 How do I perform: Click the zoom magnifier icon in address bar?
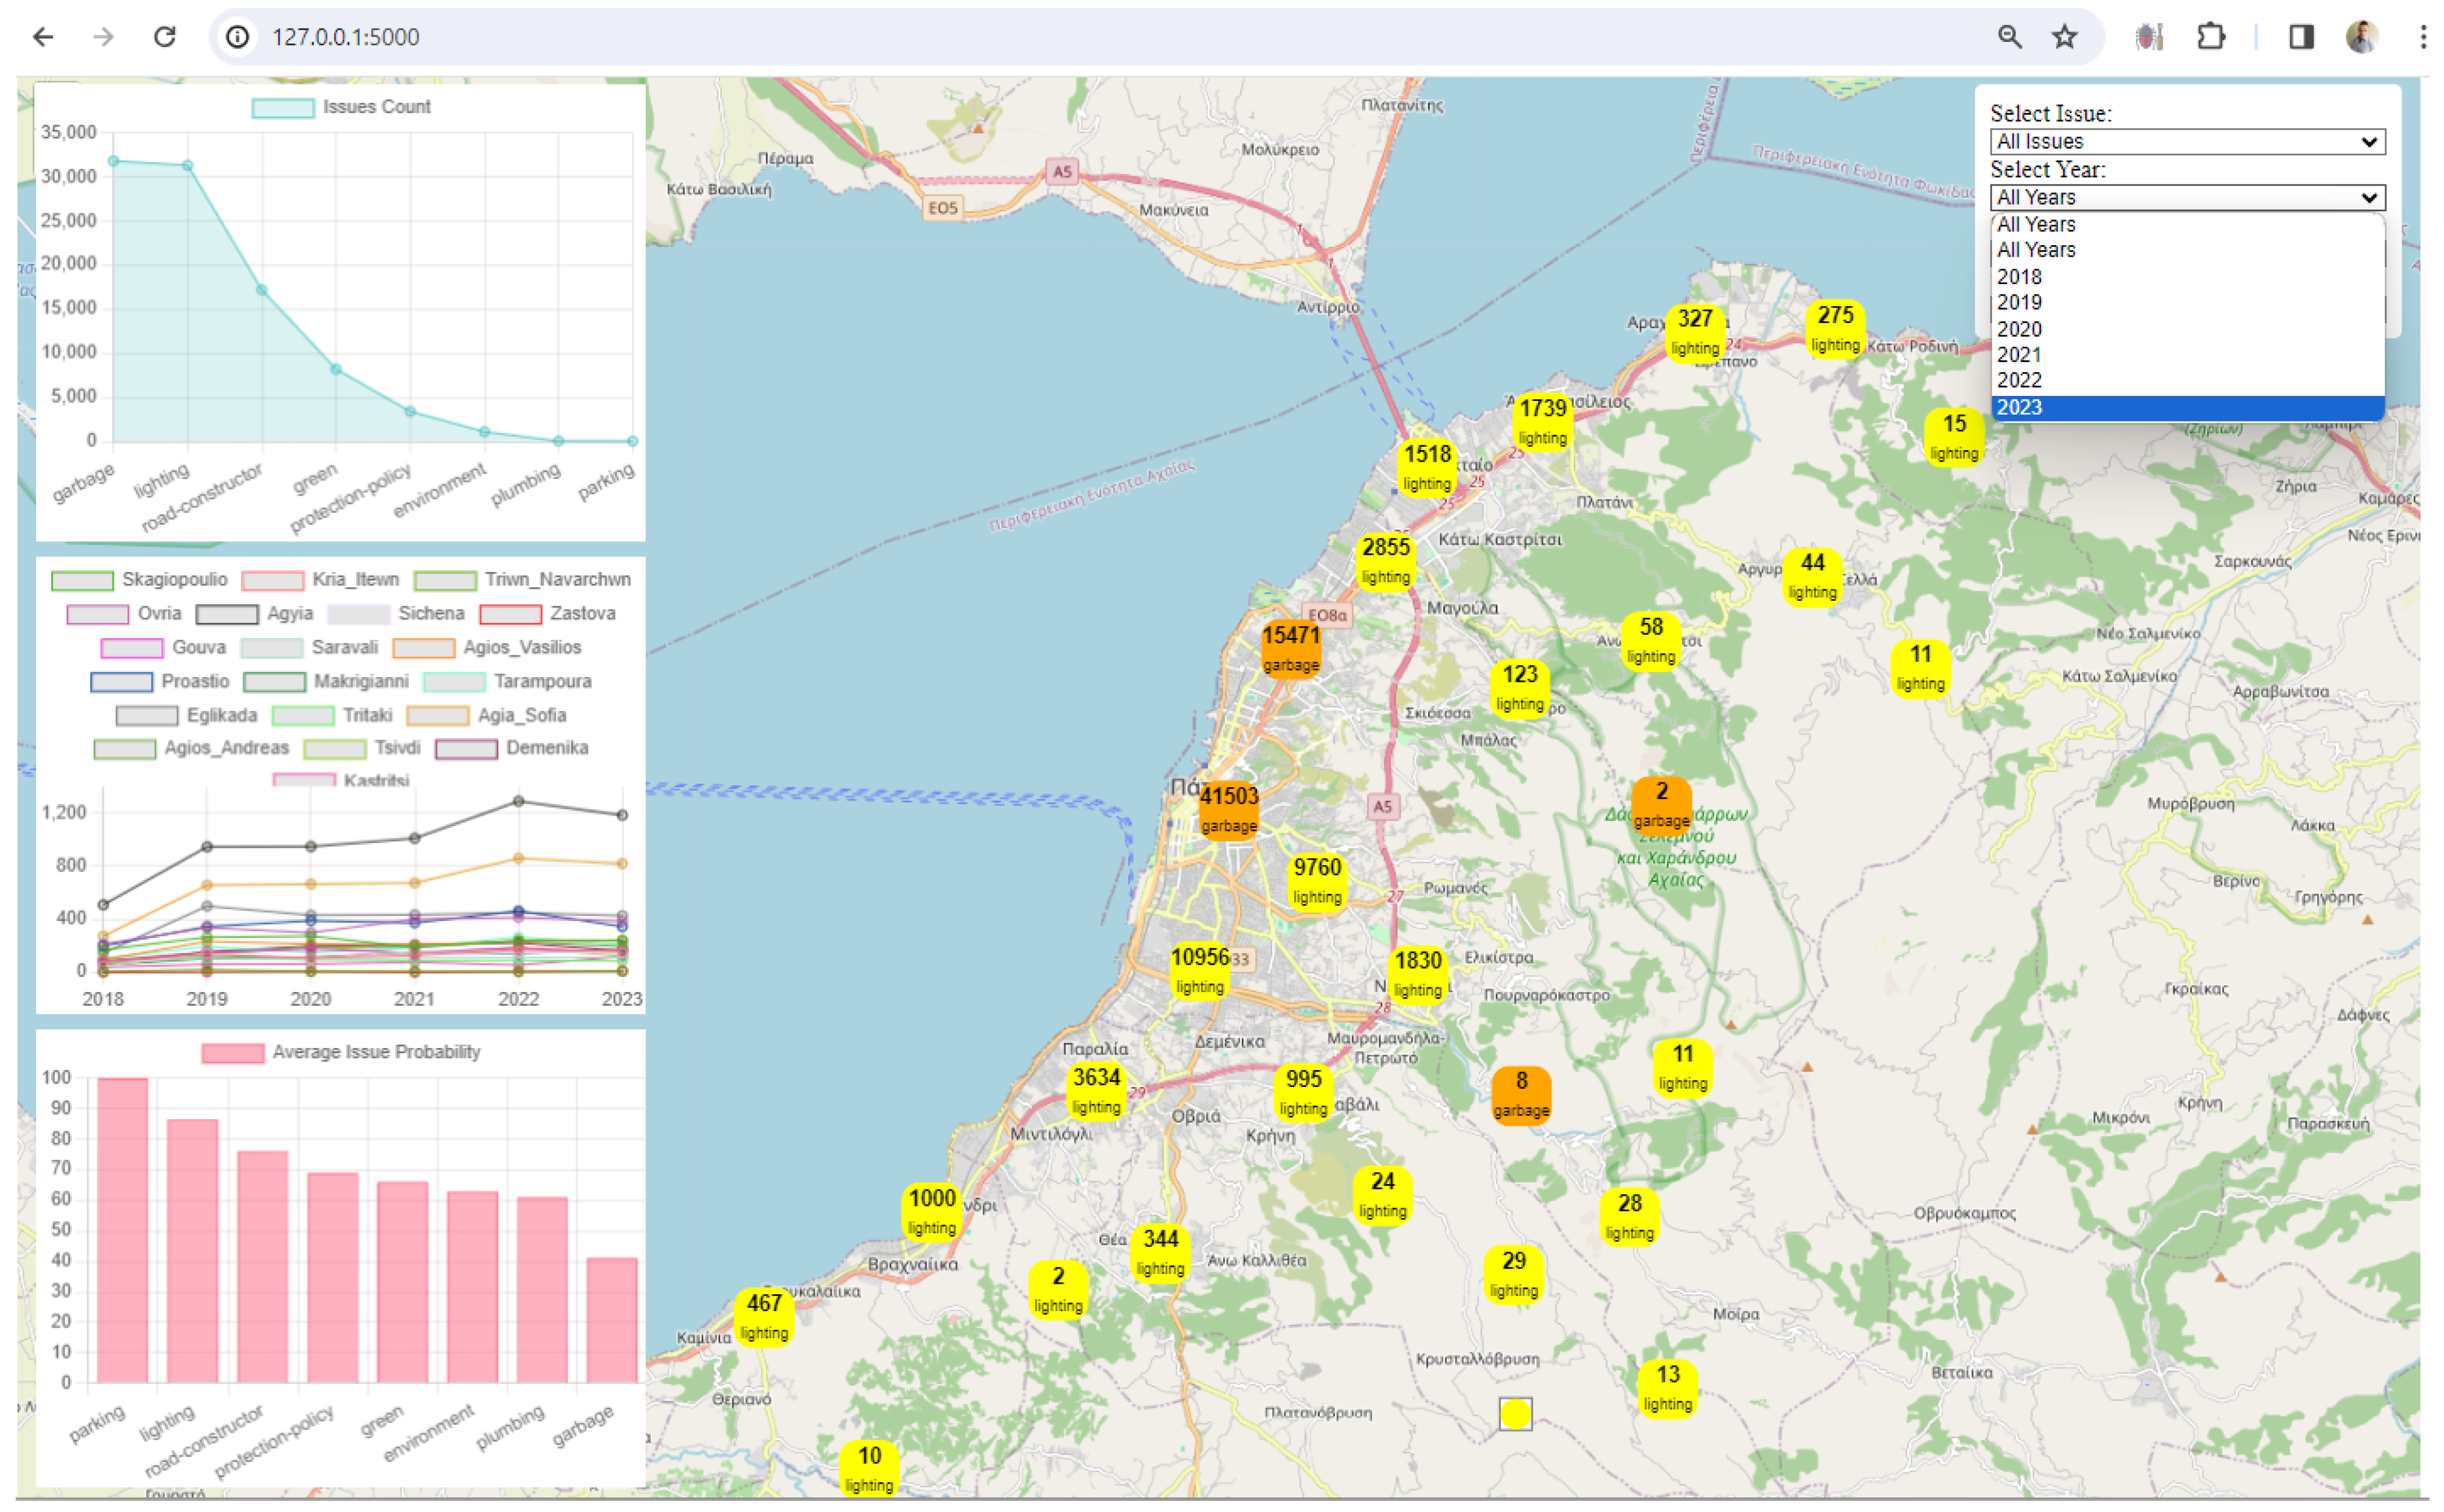(x=2010, y=37)
